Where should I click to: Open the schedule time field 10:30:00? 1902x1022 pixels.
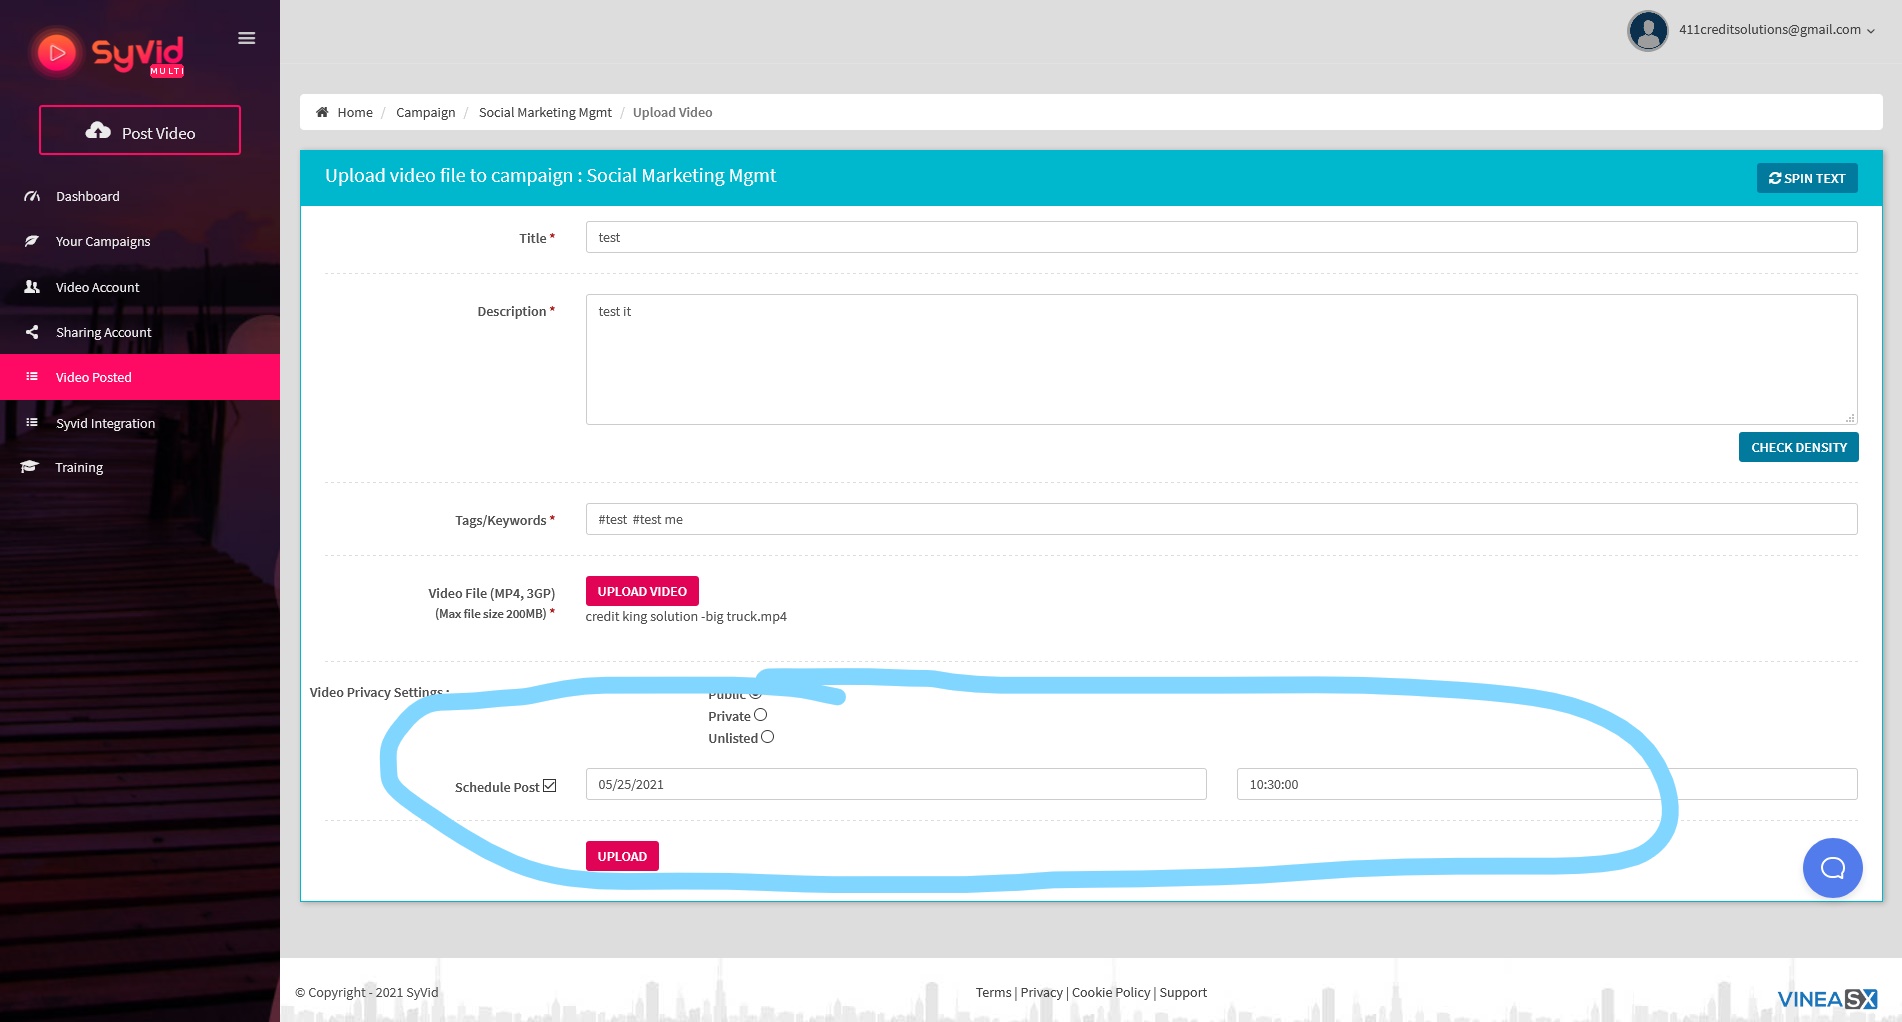click(1545, 784)
